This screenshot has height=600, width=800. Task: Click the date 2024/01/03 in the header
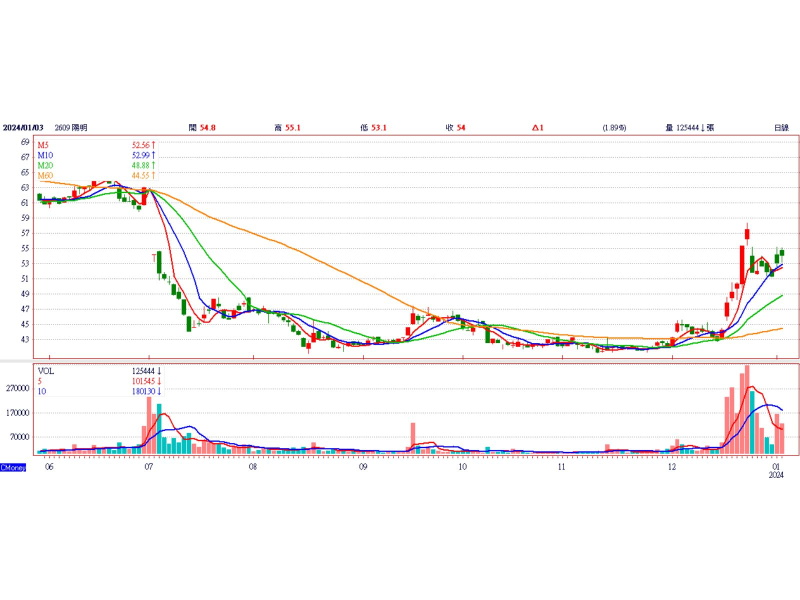click(x=23, y=128)
